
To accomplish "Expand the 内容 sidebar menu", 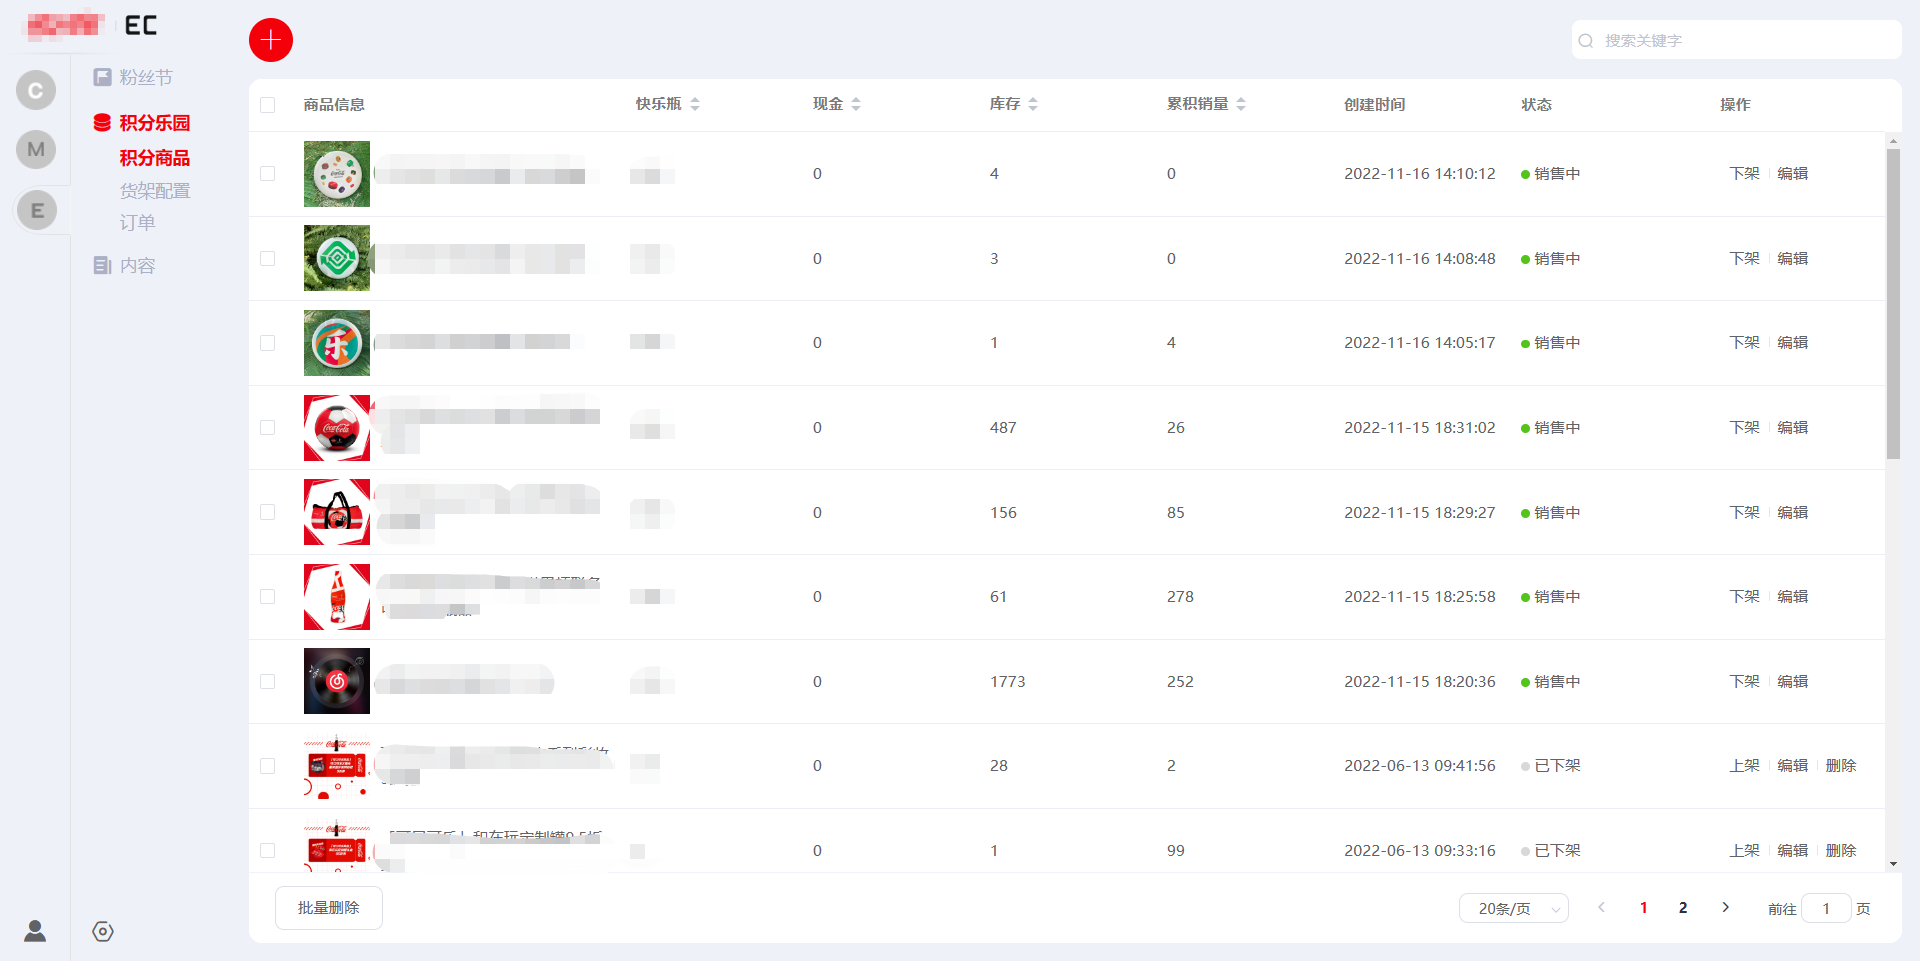I will point(137,265).
